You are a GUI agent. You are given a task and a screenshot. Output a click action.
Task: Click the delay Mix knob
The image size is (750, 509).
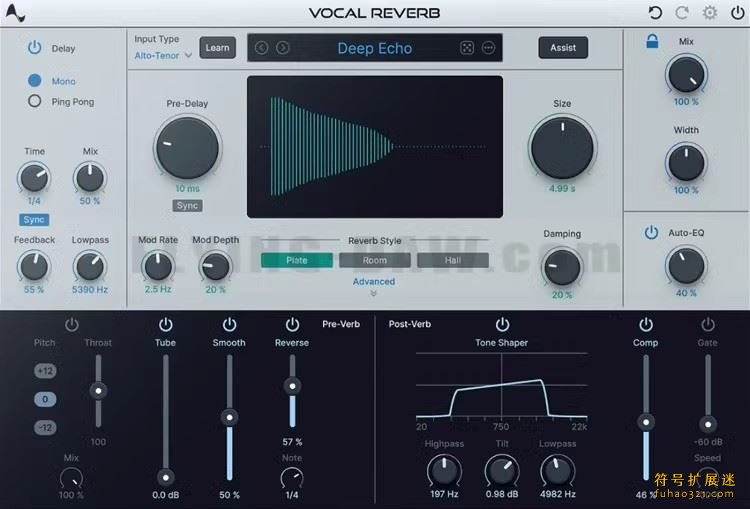pyautogui.click(x=90, y=178)
